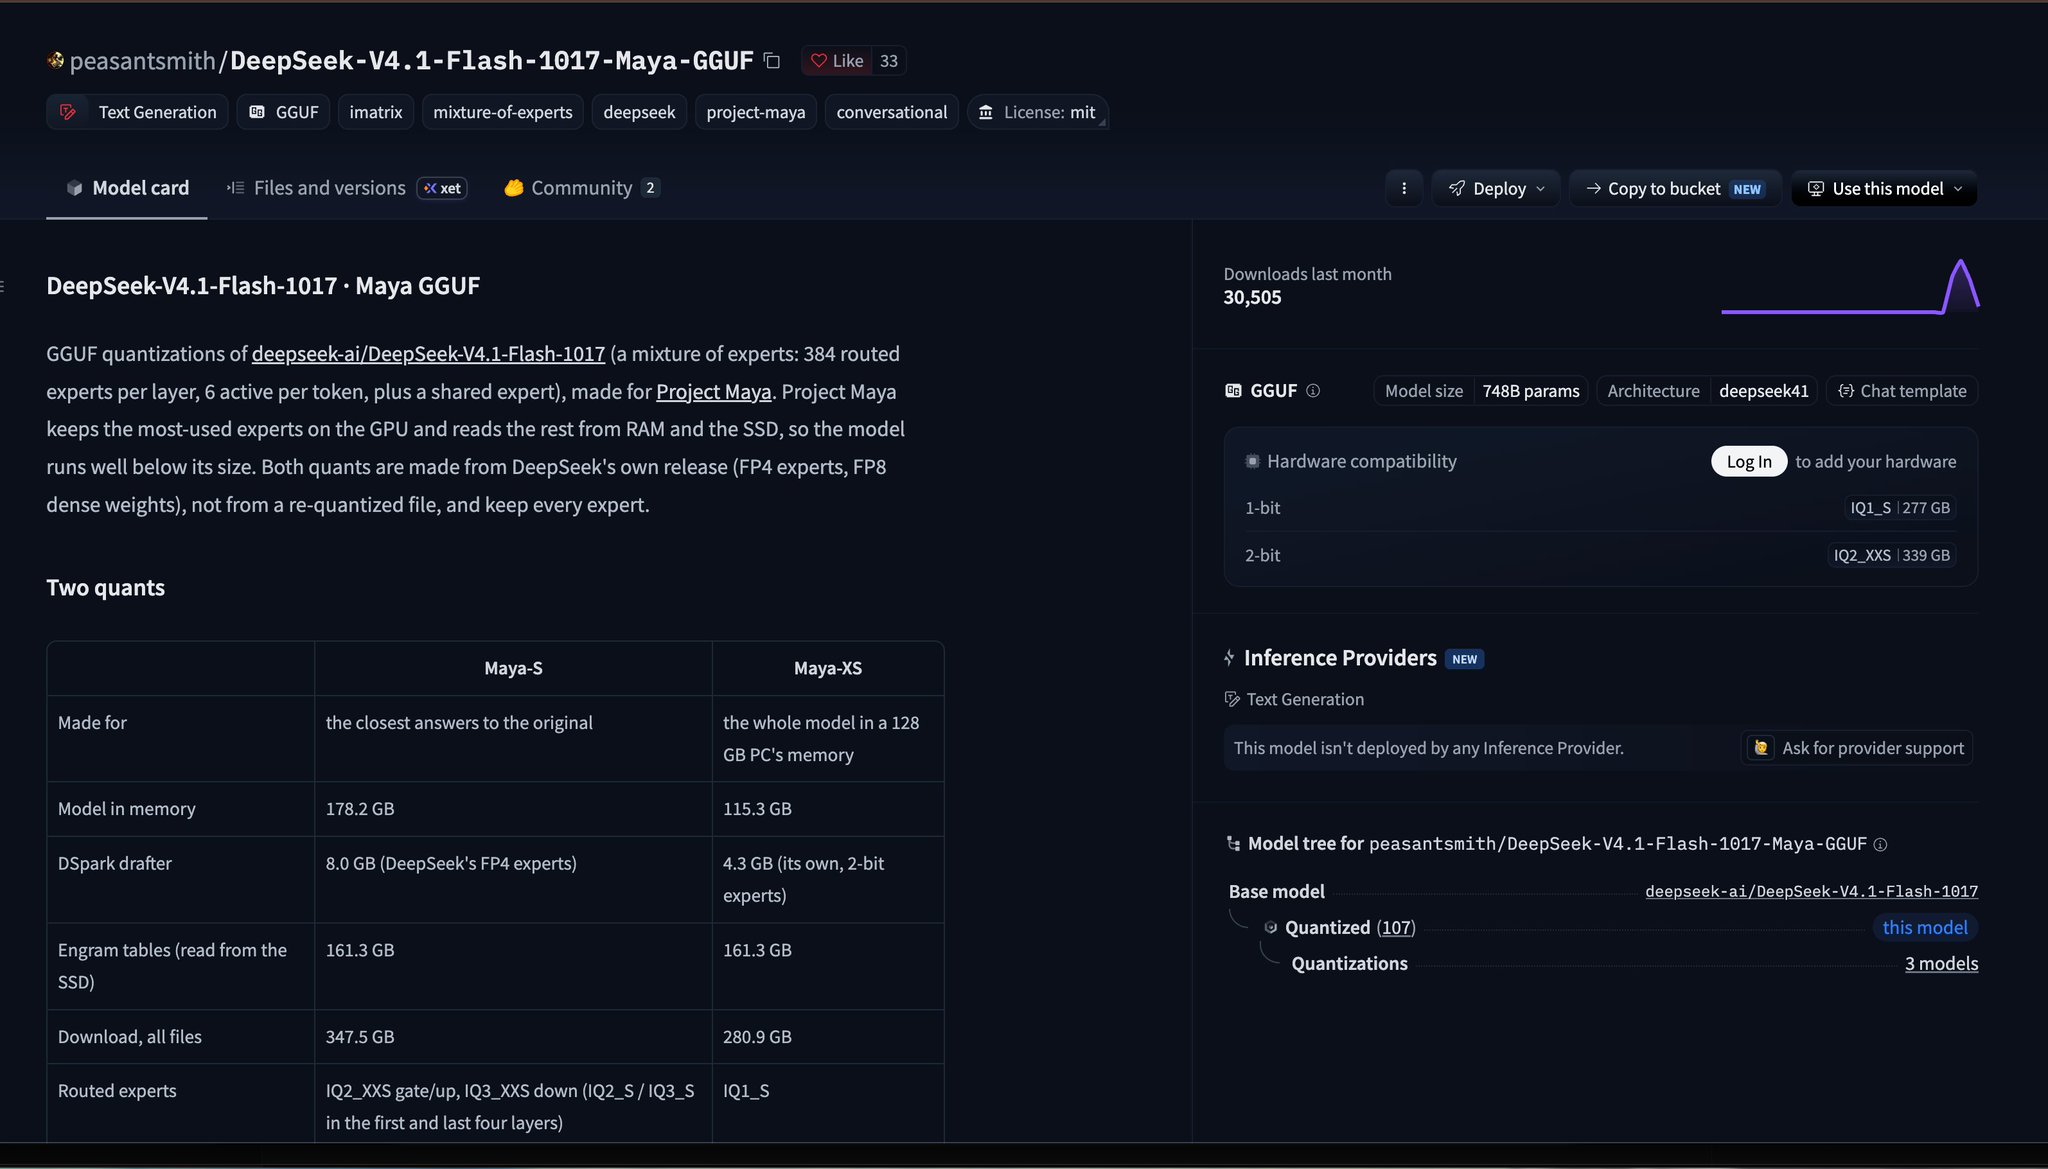The height and width of the screenshot is (1169, 2048).
Task: Select the mixture-of-experts tag
Action: 503,112
